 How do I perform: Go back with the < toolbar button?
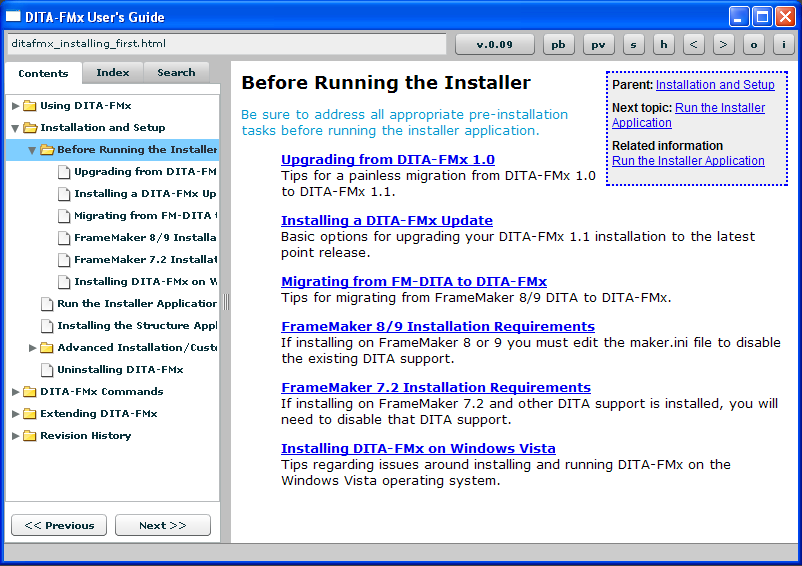[x=694, y=44]
